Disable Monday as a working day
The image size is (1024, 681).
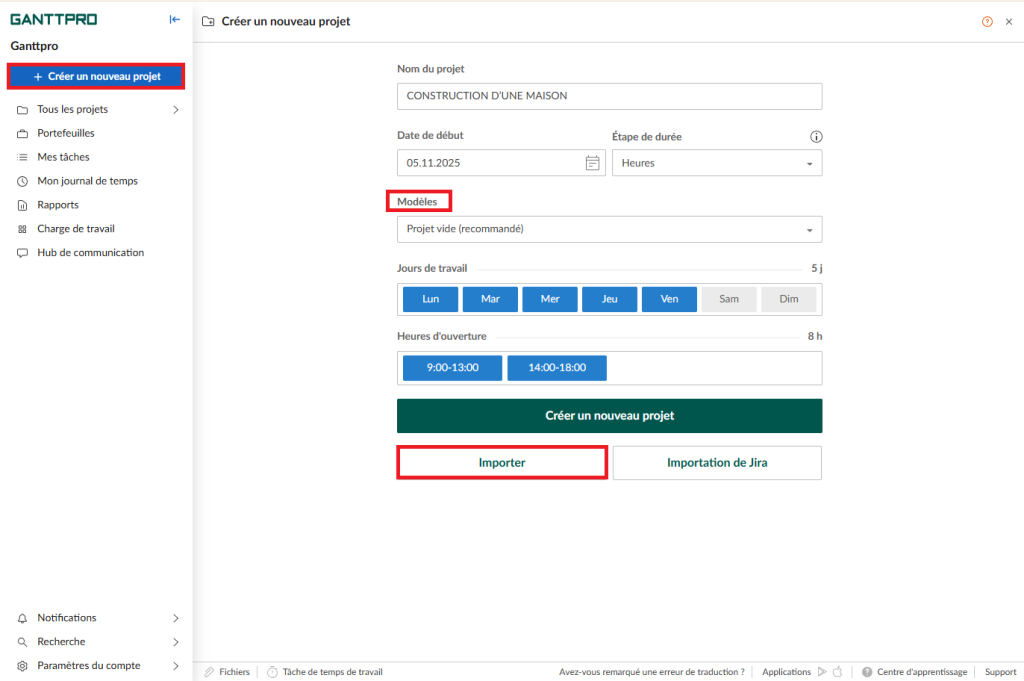[430, 298]
